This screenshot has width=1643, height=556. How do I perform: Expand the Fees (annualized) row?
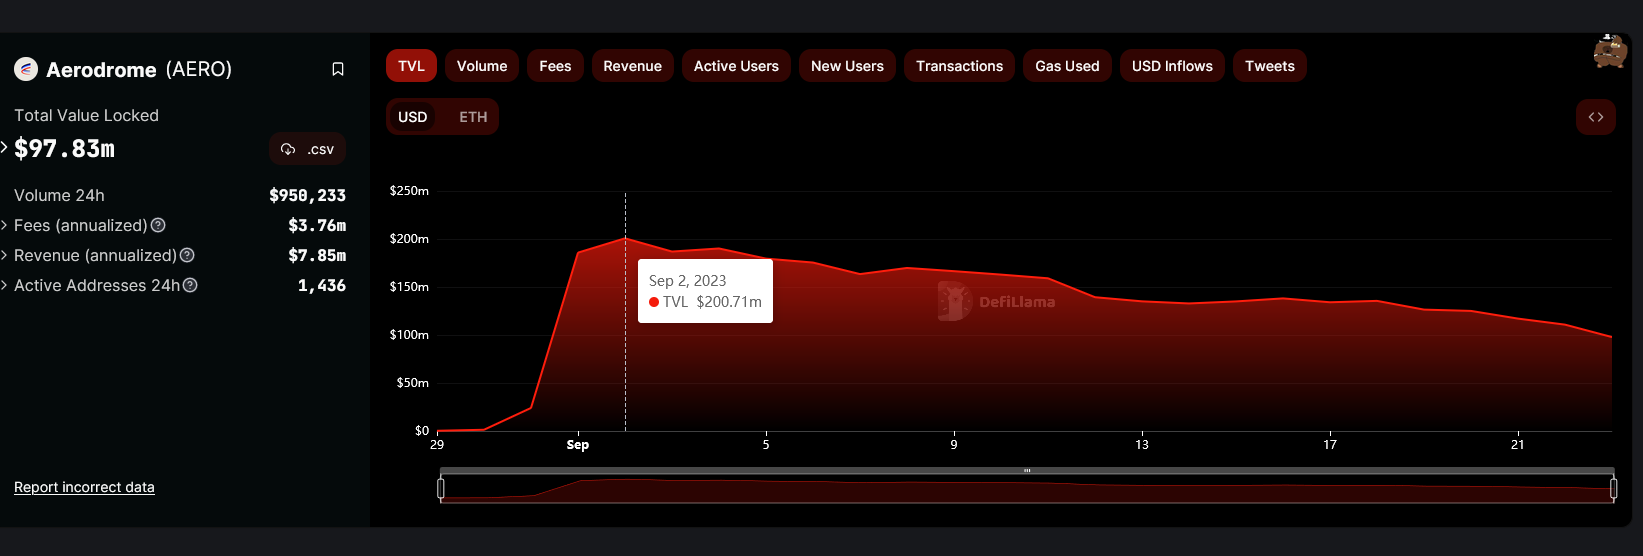(x=5, y=226)
